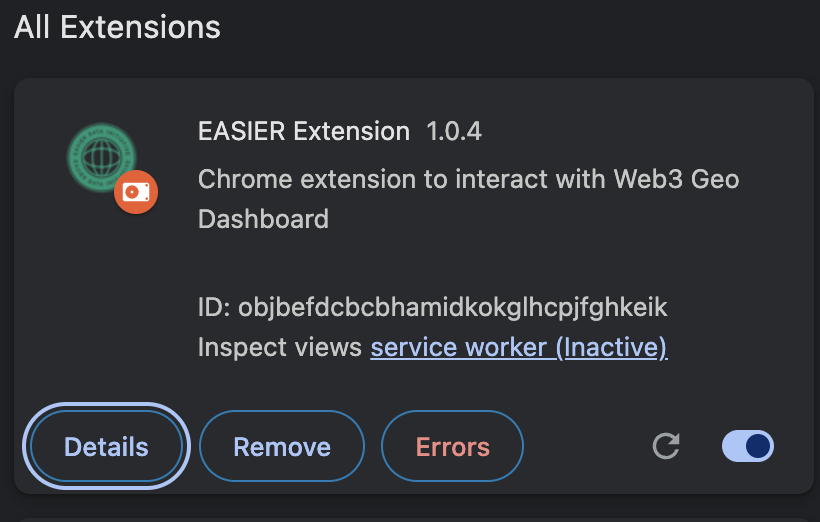Click the version number 1.0.4
The width and height of the screenshot is (820, 522).
pos(454,131)
